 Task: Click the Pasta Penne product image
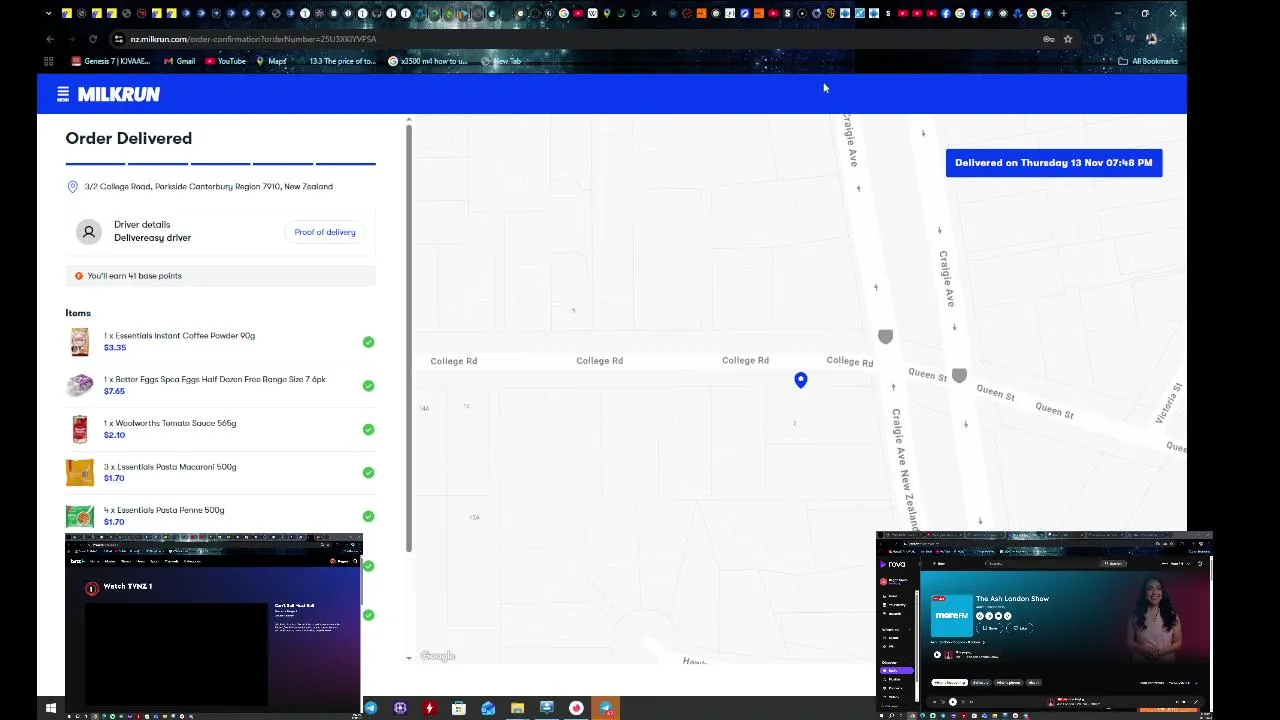point(80,516)
